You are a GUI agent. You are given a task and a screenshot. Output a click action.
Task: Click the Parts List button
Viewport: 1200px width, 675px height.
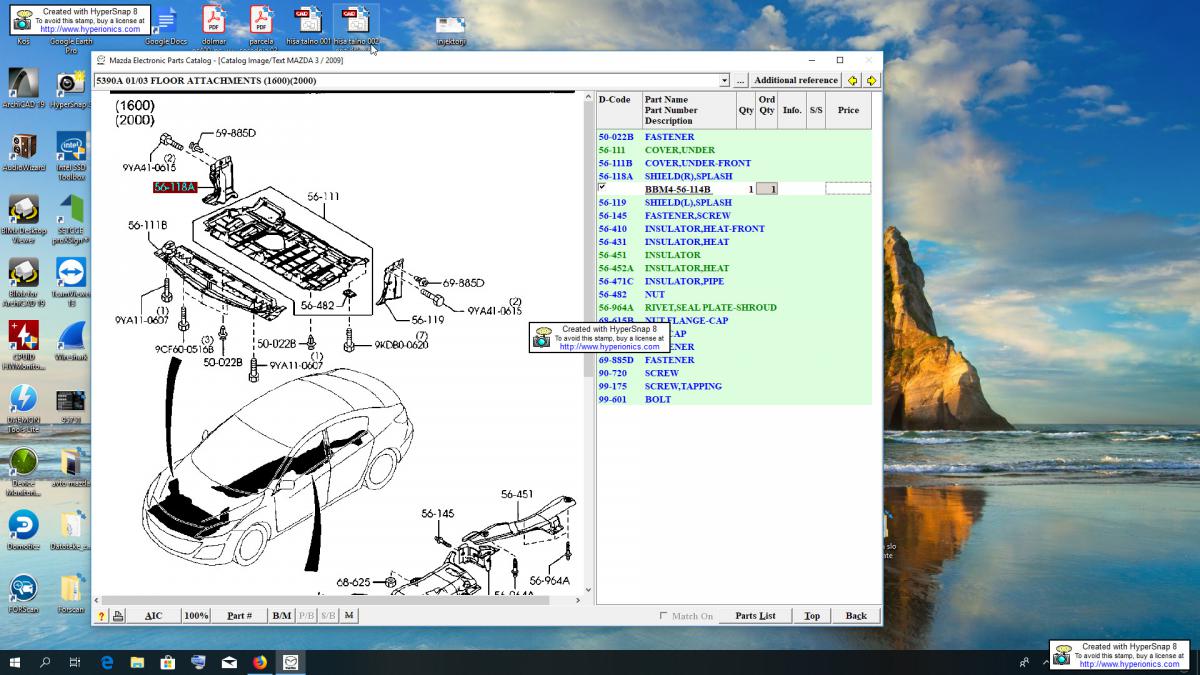[755, 616]
